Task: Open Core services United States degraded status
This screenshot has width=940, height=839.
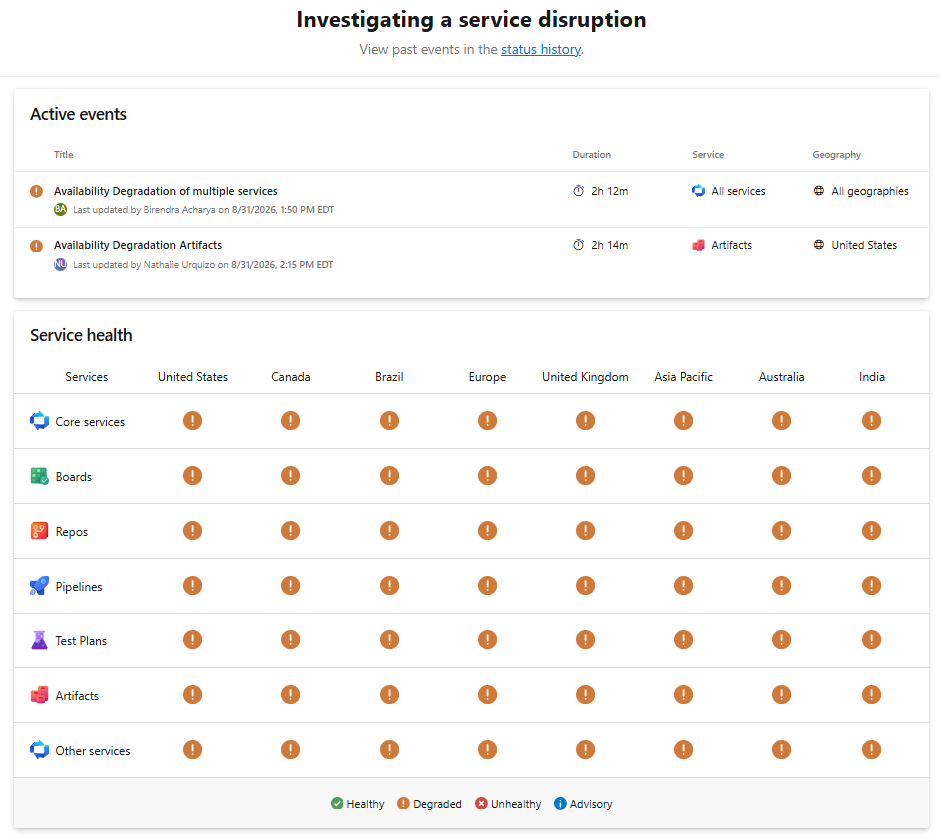Action: pos(192,421)
